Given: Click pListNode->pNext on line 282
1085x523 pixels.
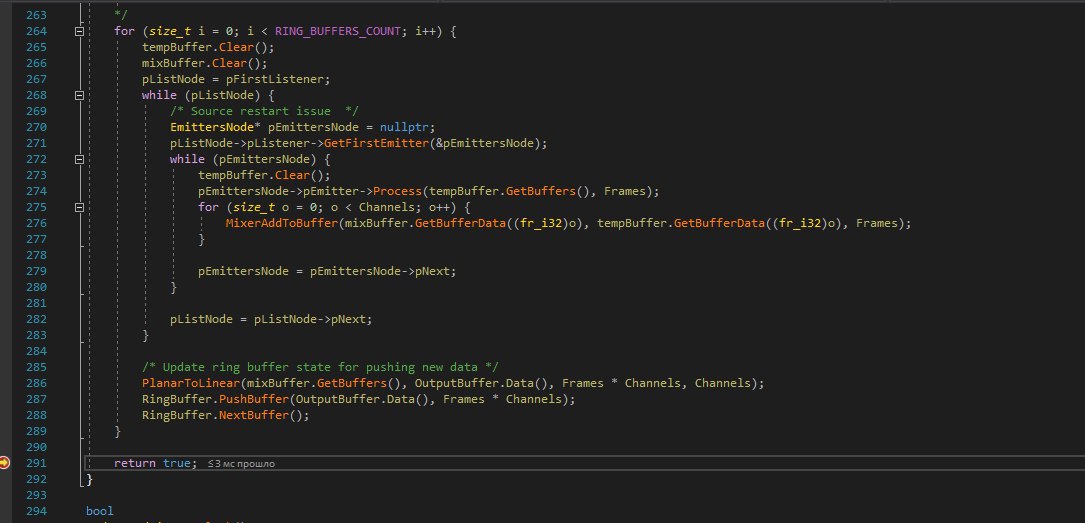Looking at the screenshot, I should 310,319.
